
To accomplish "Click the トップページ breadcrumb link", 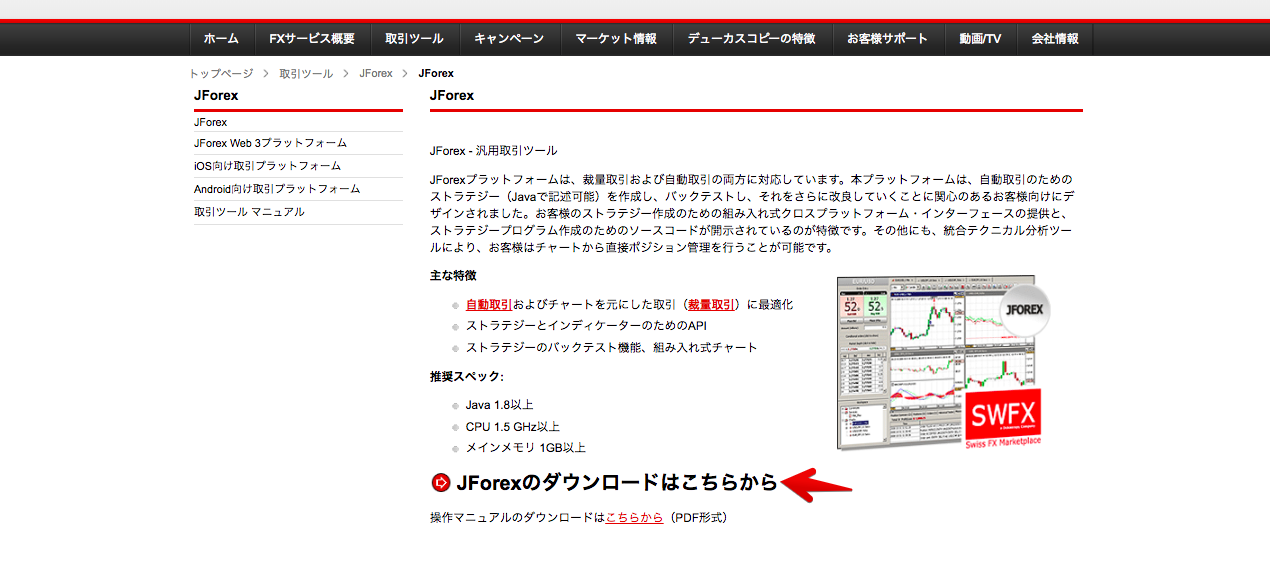I will coord(221,74).
